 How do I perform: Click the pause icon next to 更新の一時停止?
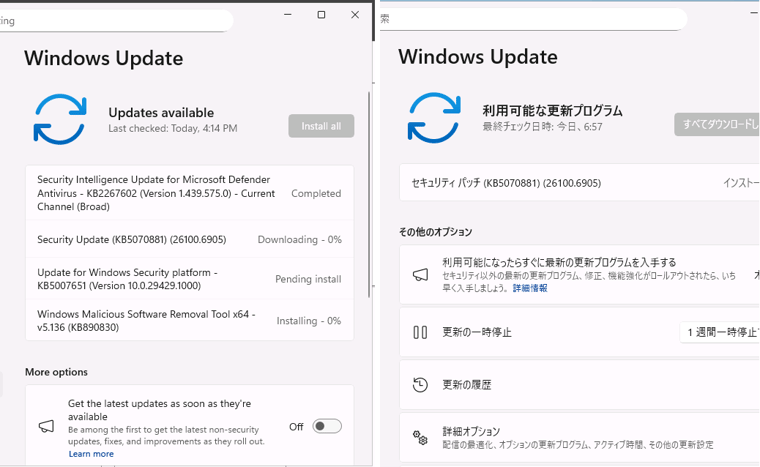pos(420,332)
